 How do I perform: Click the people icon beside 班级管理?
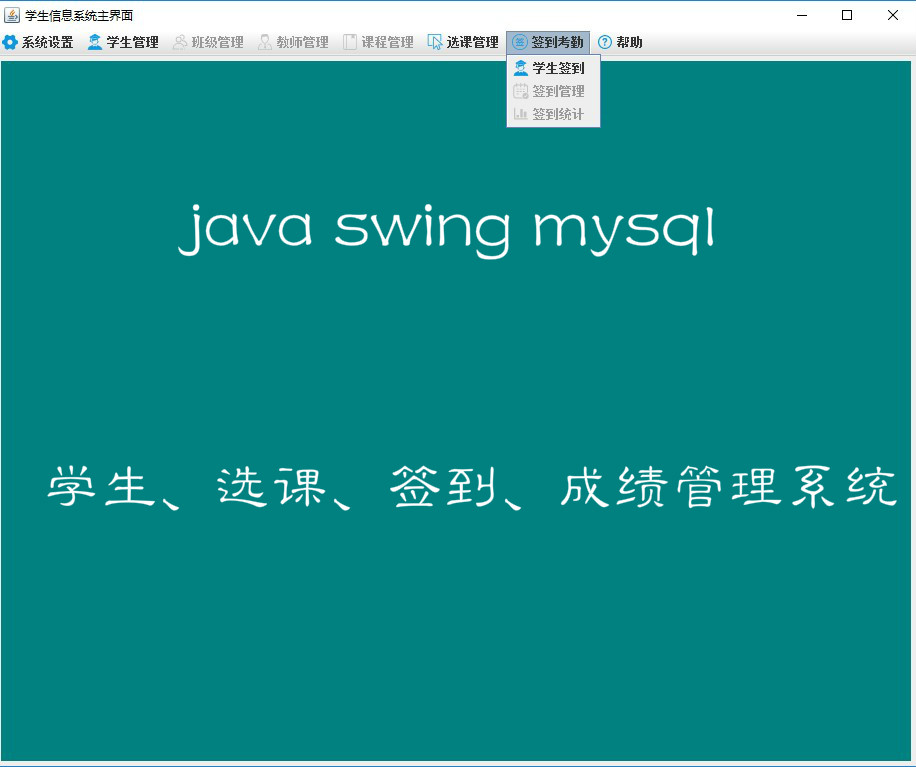point(180,42)
